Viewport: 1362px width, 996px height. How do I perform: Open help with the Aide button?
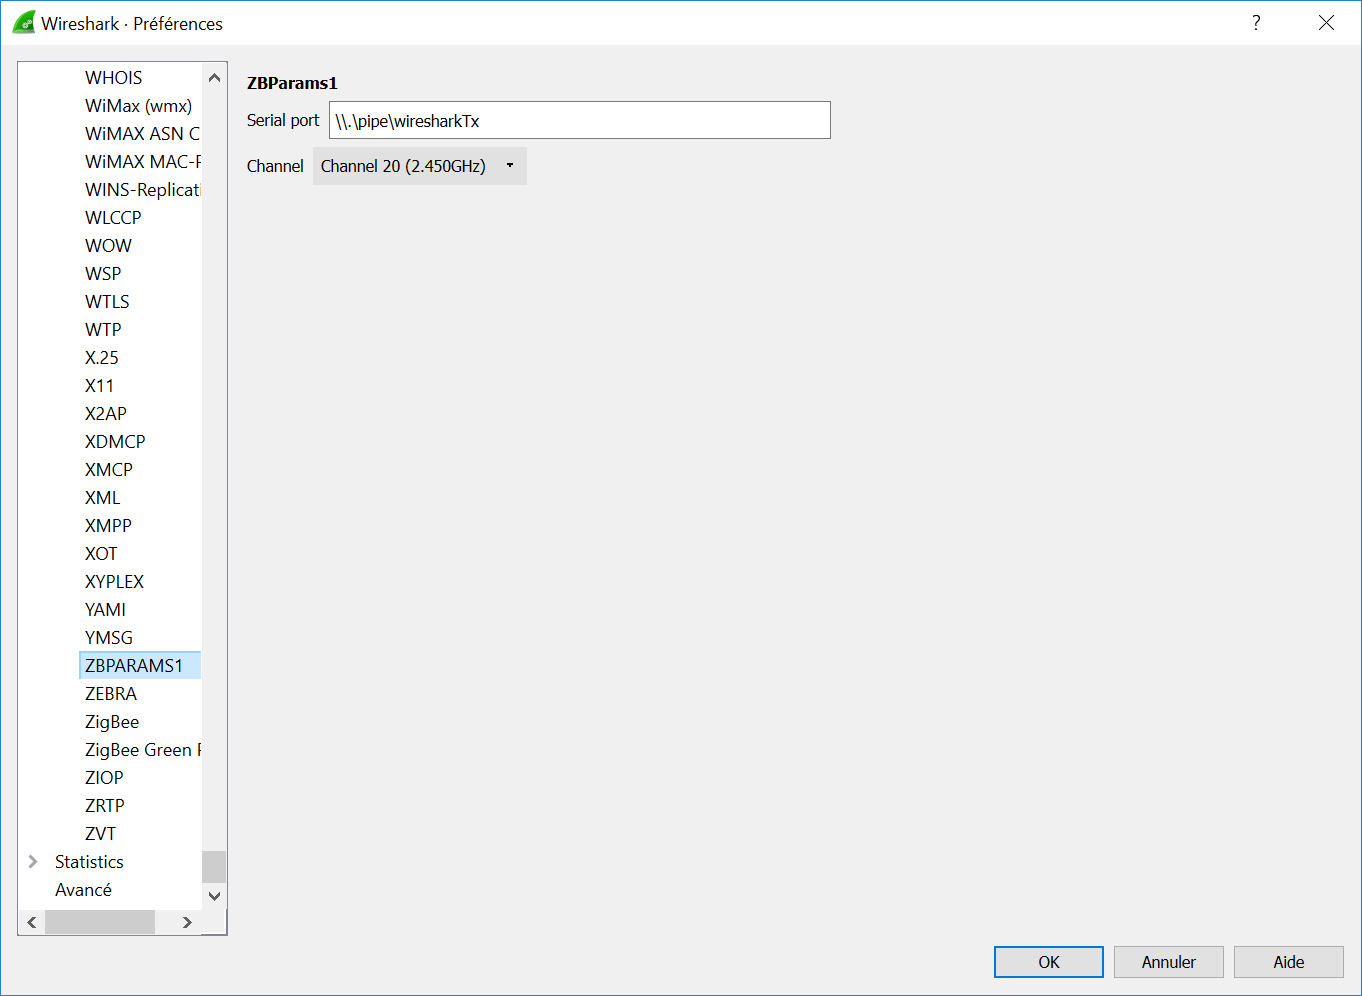coord(1288,962)
